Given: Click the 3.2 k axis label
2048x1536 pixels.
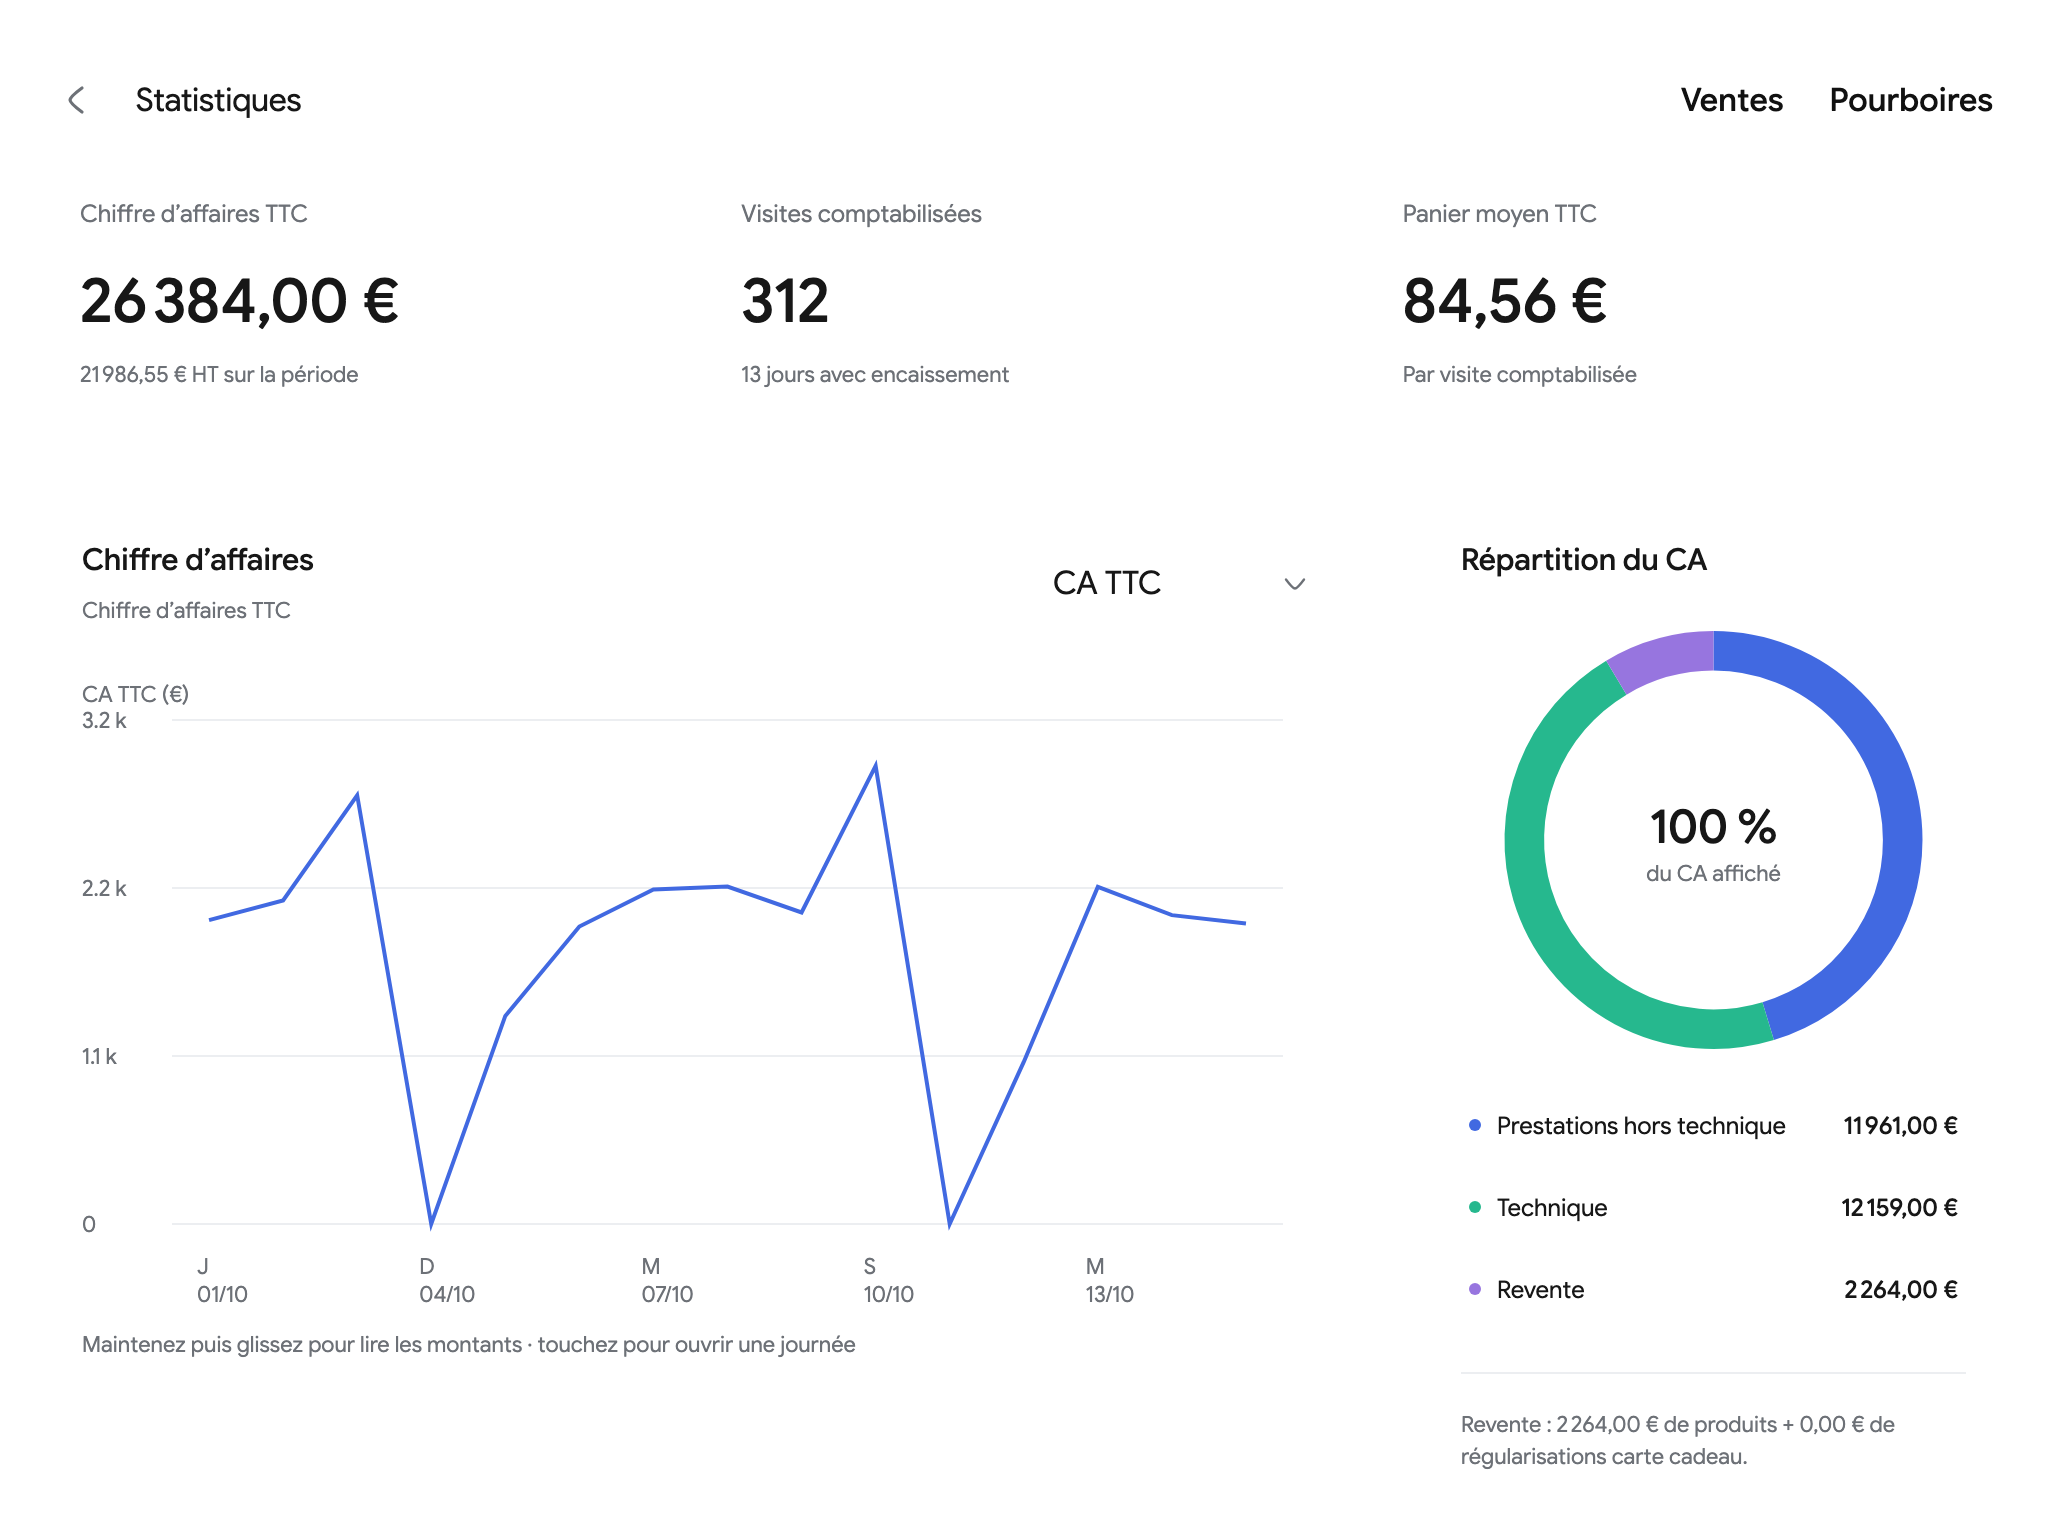Looking at the screenshot, I should 104,720.
